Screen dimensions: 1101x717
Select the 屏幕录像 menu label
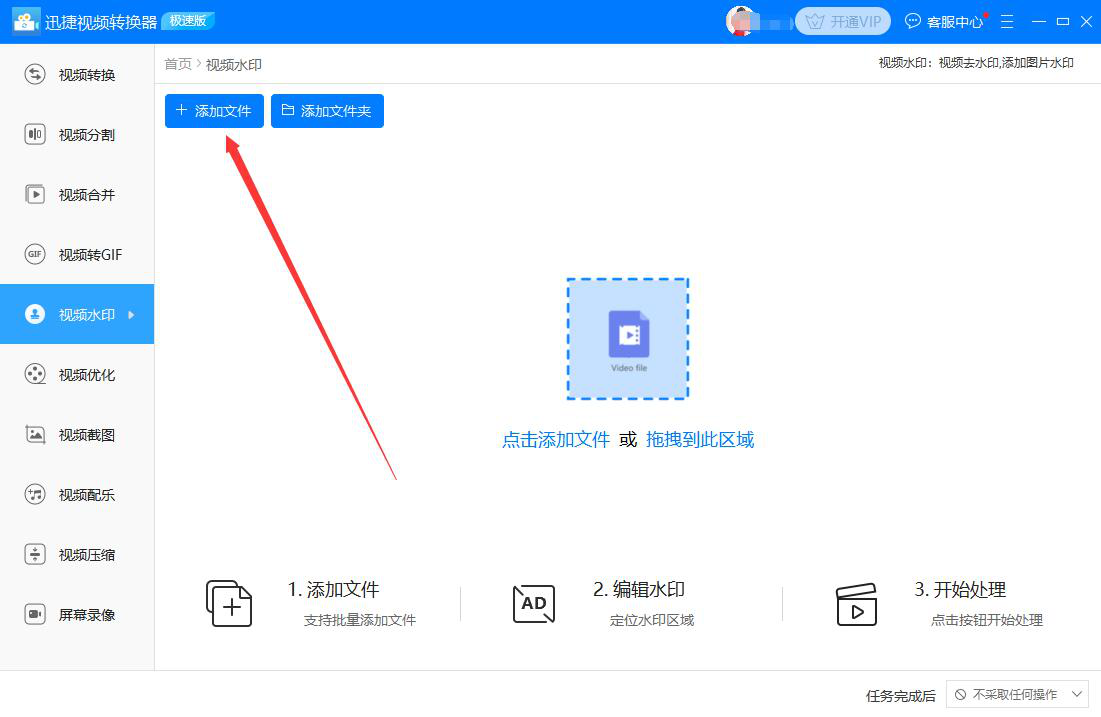[x=87, y=615]
